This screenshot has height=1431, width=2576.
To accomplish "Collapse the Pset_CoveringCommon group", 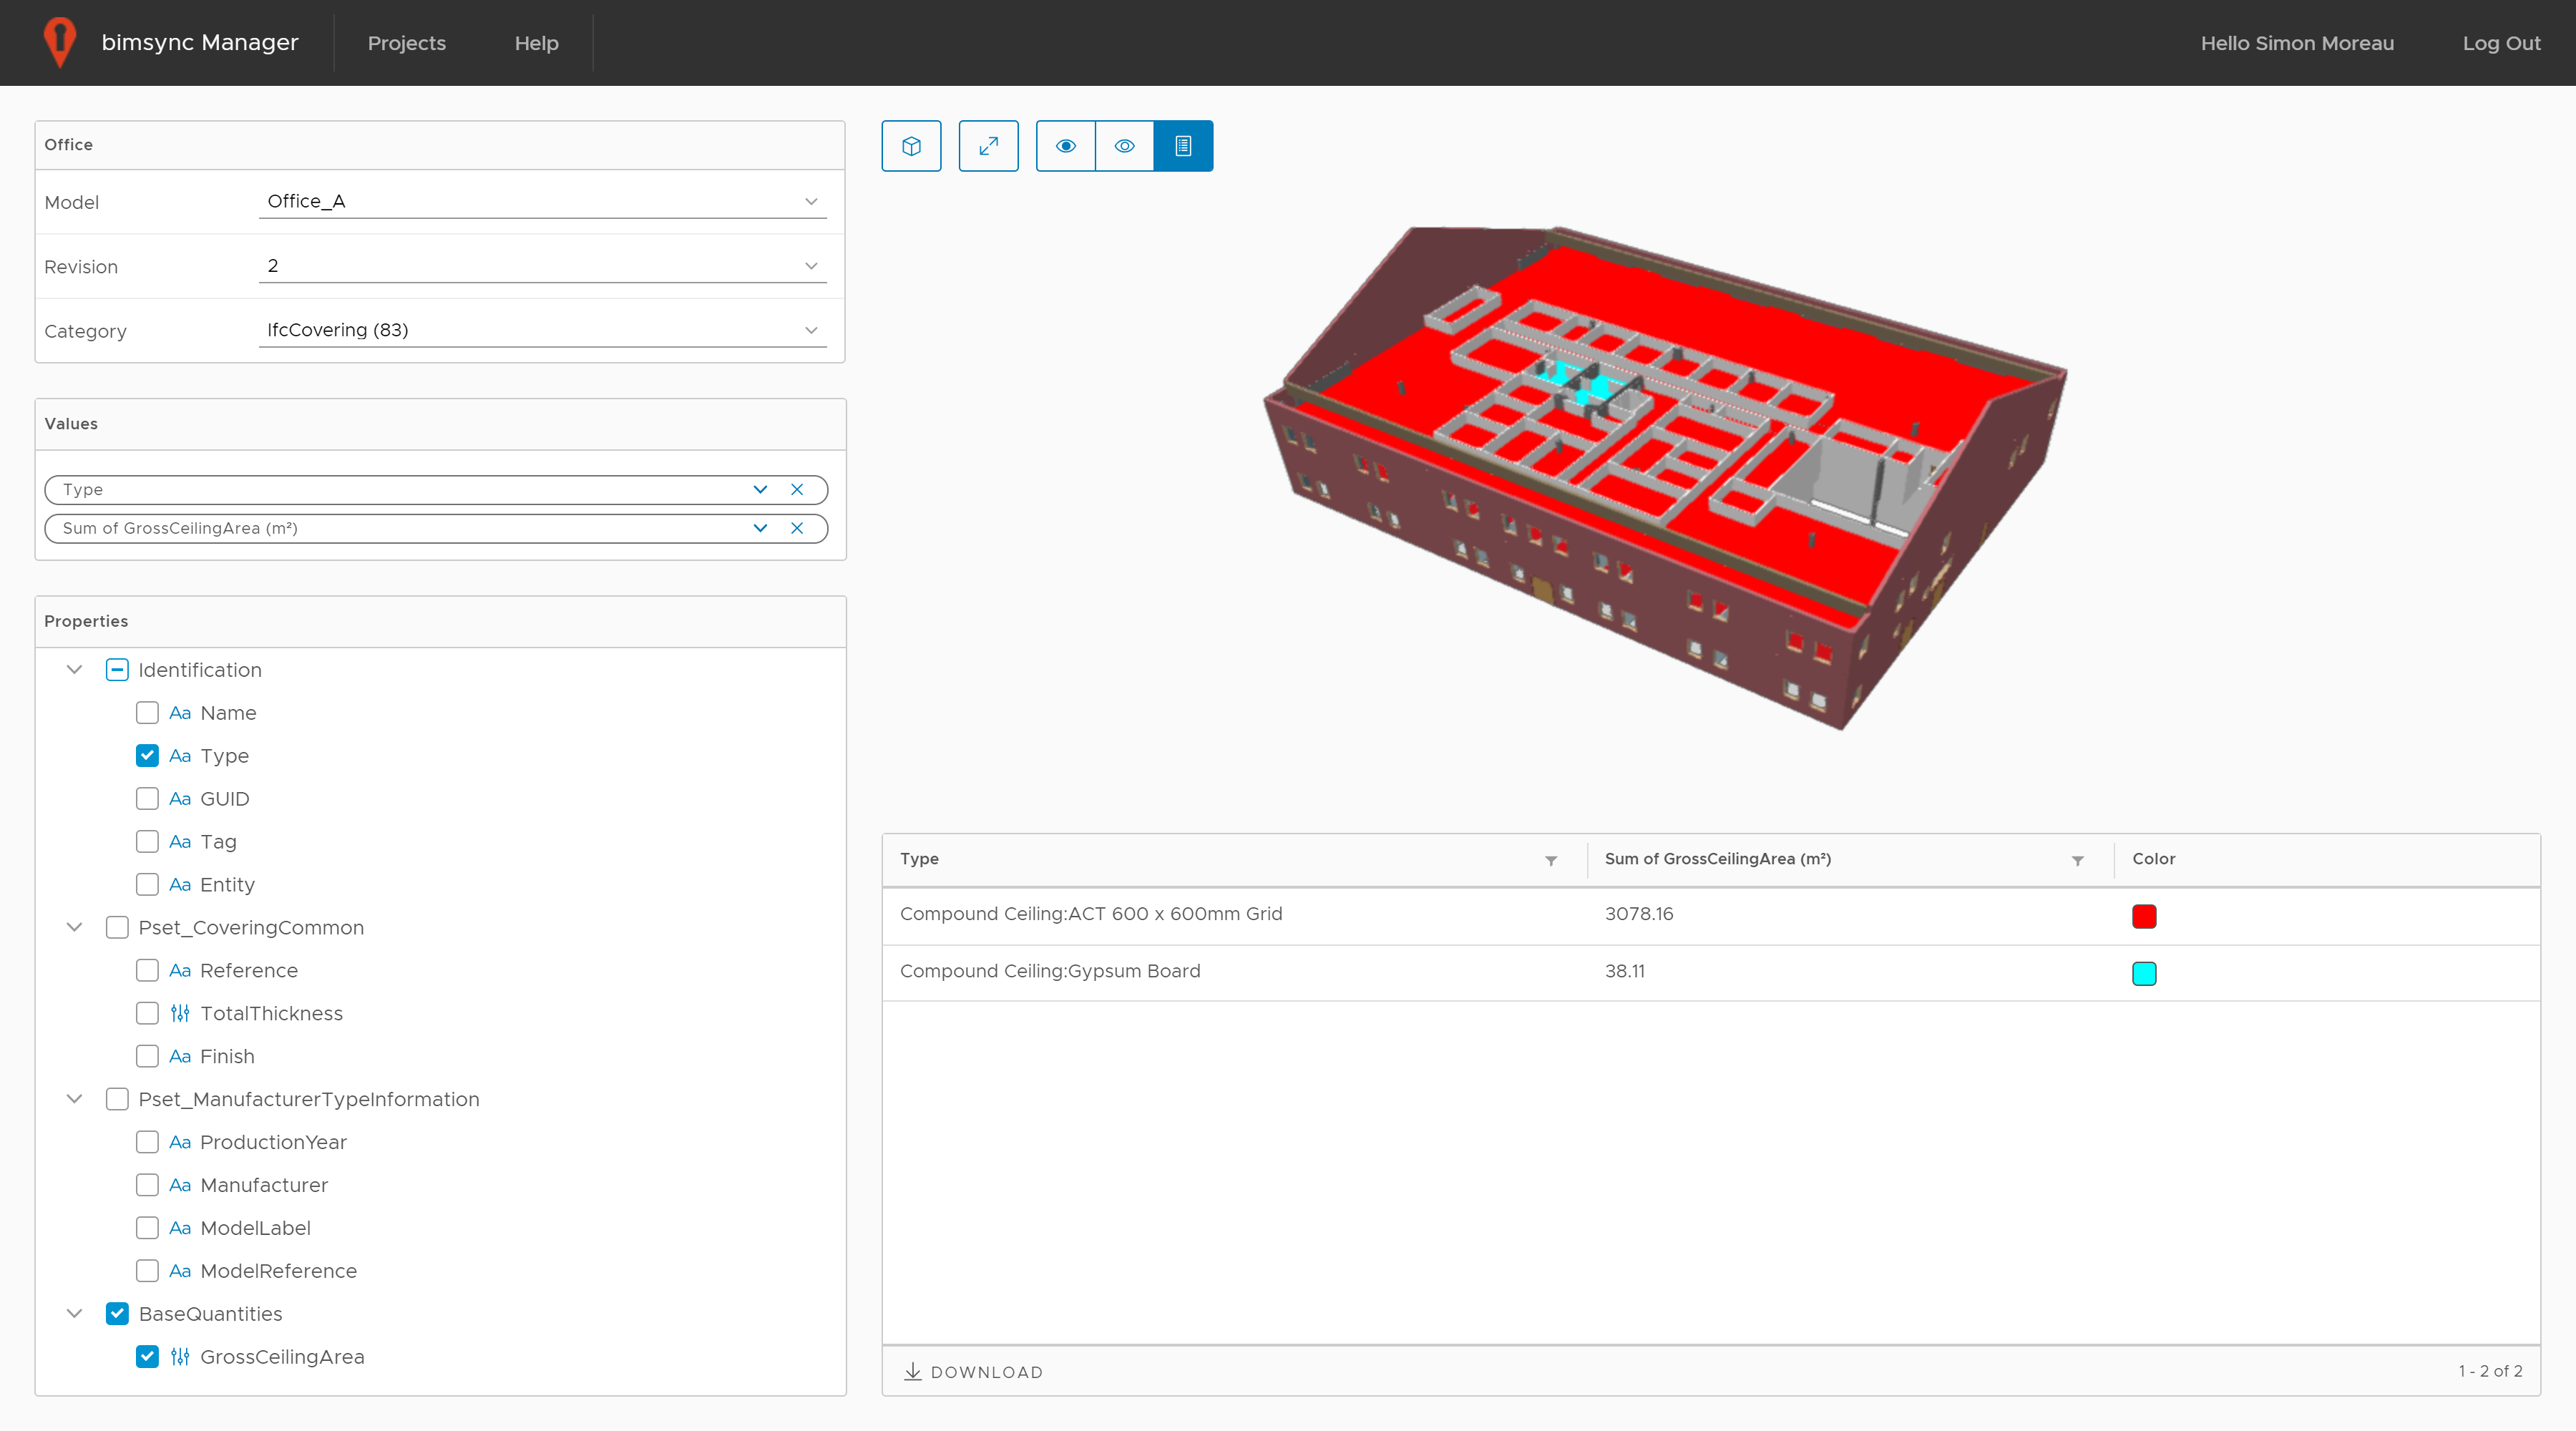I will click(x=74, y=927).
